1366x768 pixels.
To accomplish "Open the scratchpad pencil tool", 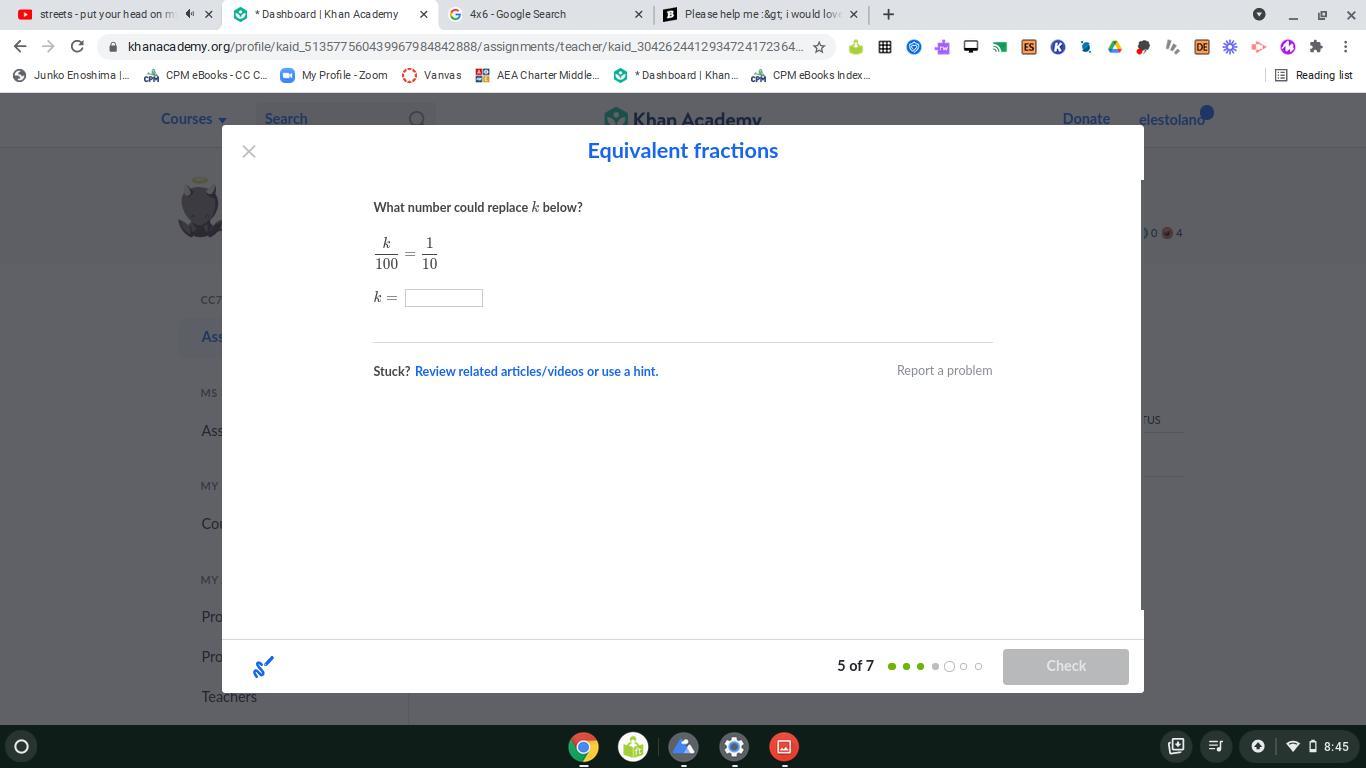I will tap(263, 667).
